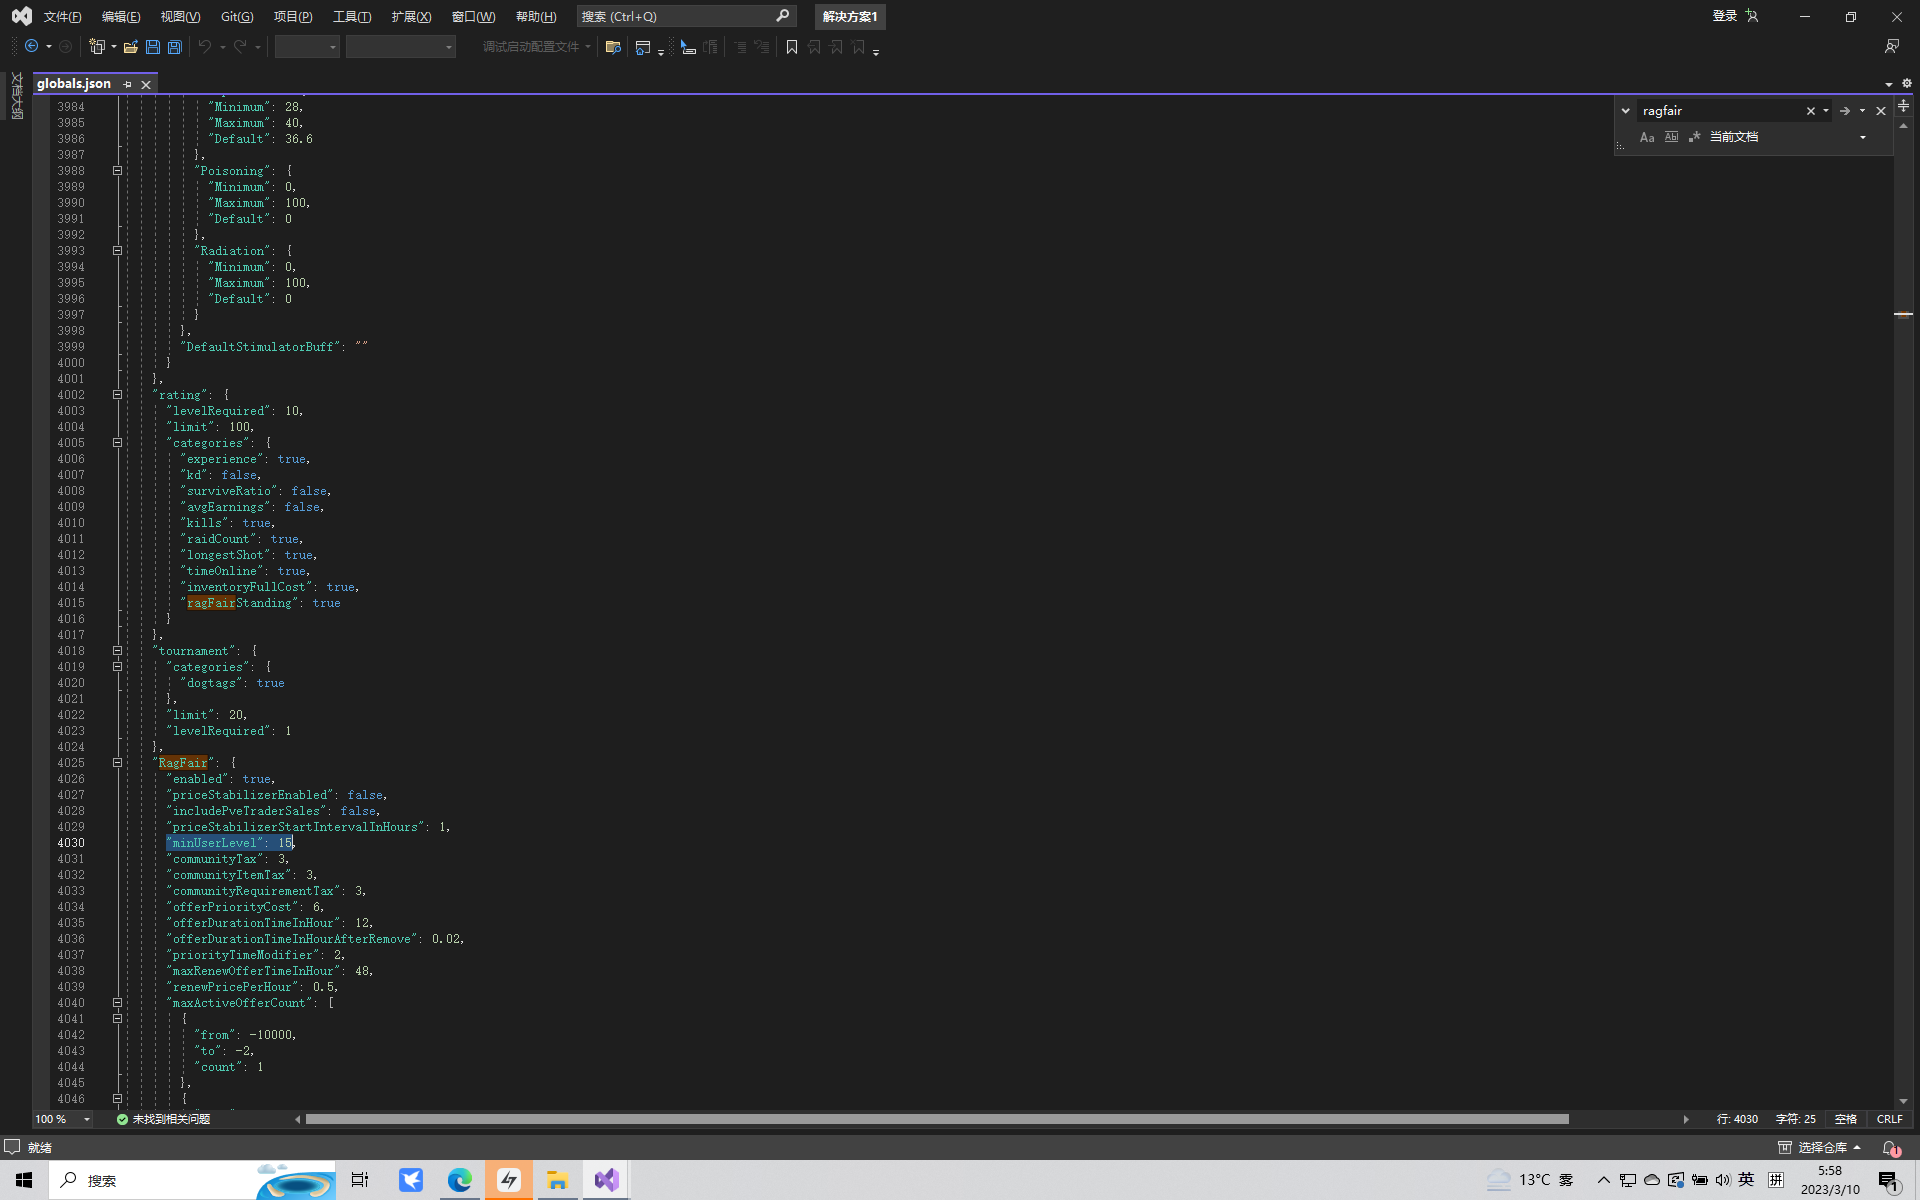Click the window layout icon in toolbar
This screenshot has width=1920, height=1200.
[643, 47]
